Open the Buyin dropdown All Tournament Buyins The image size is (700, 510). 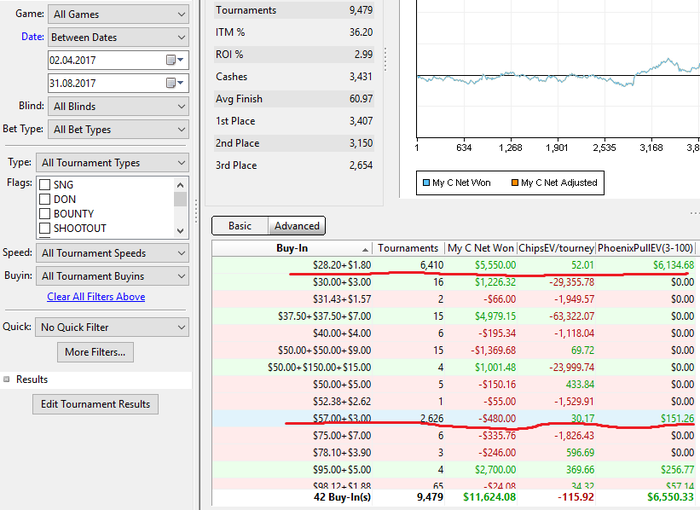pos(112,276)
